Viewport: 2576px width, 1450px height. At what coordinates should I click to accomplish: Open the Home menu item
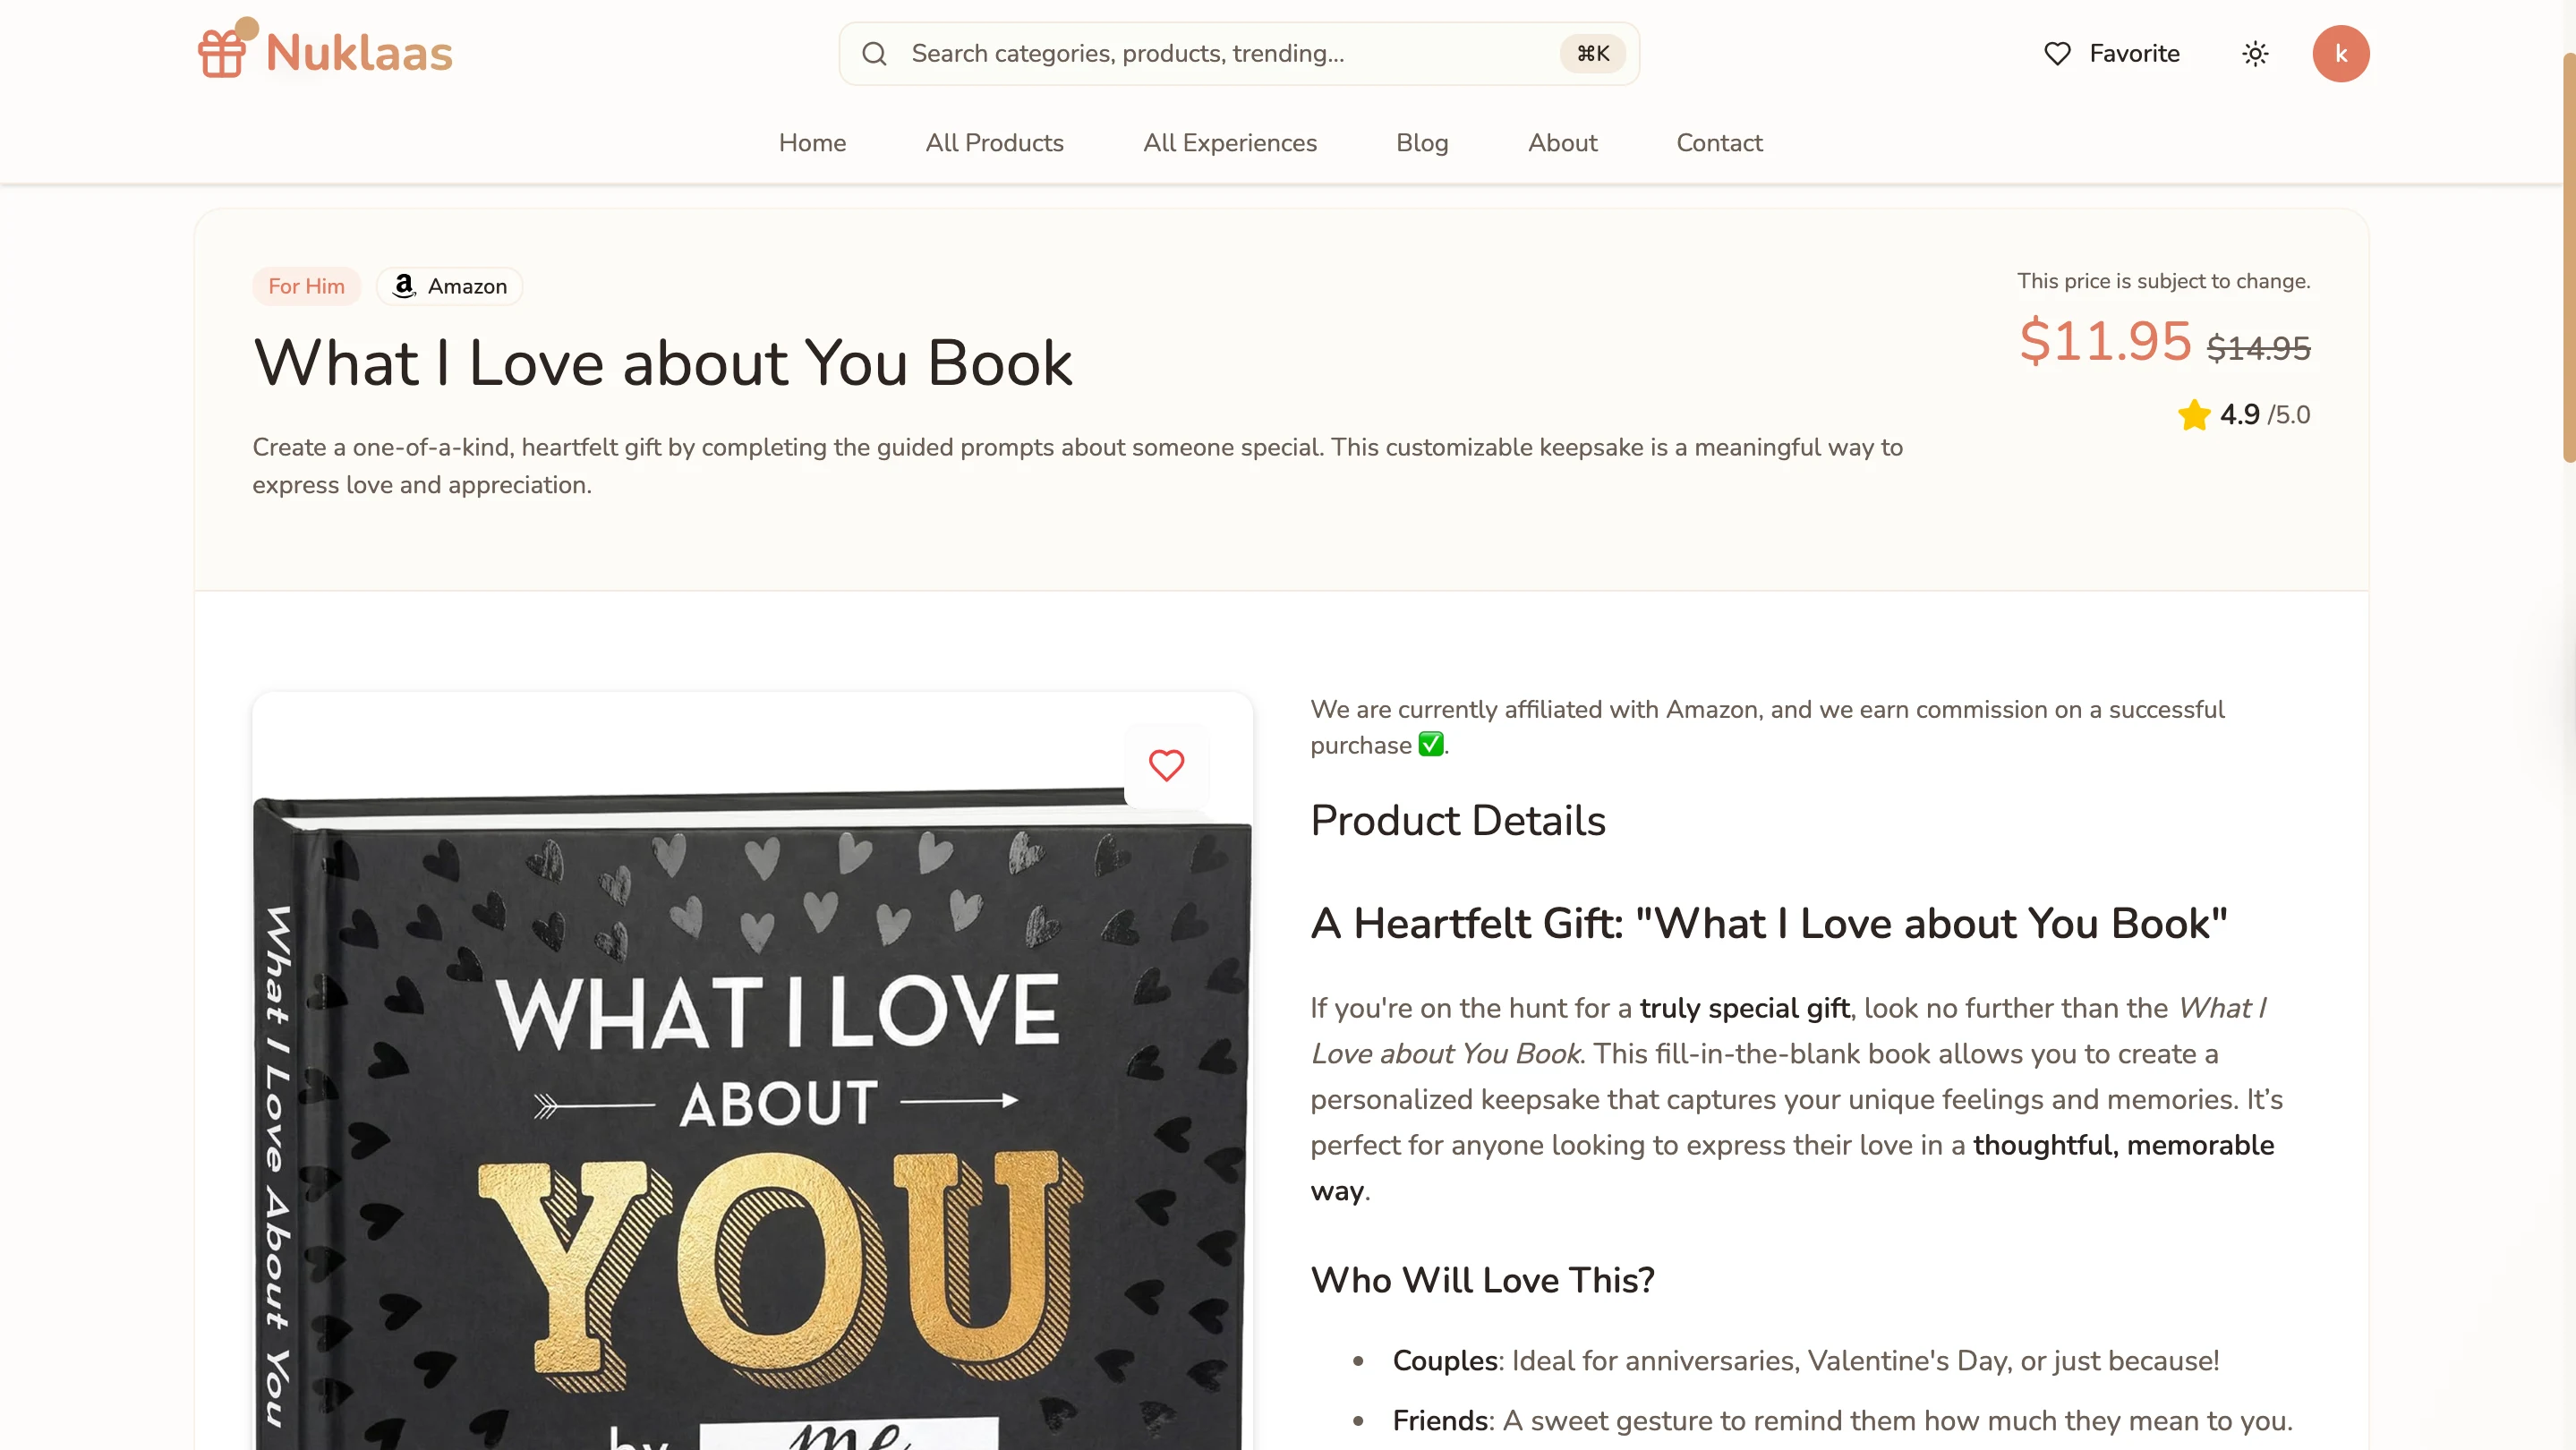[812, 143]
